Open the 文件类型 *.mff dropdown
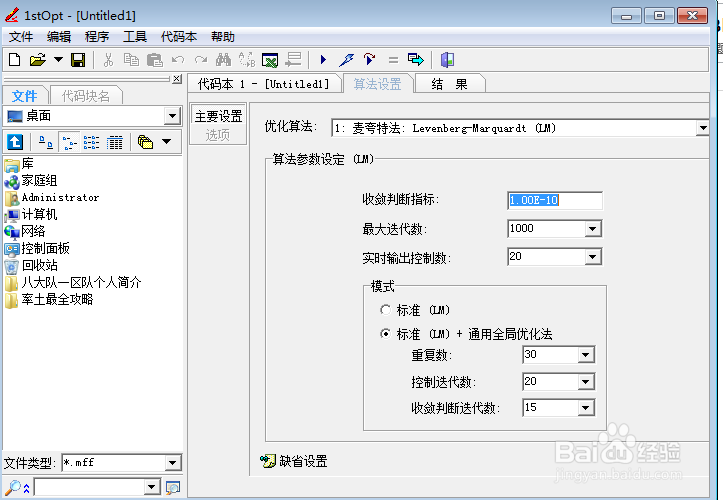723x500 pixels. click(172, 463)
